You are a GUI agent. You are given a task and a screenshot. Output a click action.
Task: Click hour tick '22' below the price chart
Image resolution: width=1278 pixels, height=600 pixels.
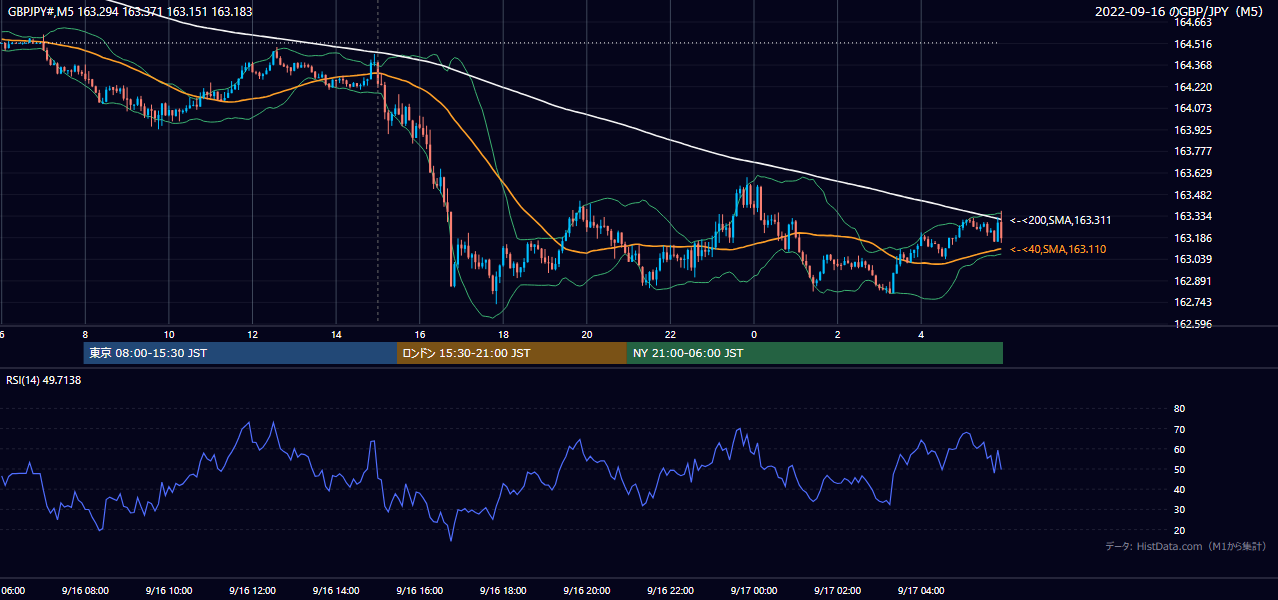[x=670, y=334]
